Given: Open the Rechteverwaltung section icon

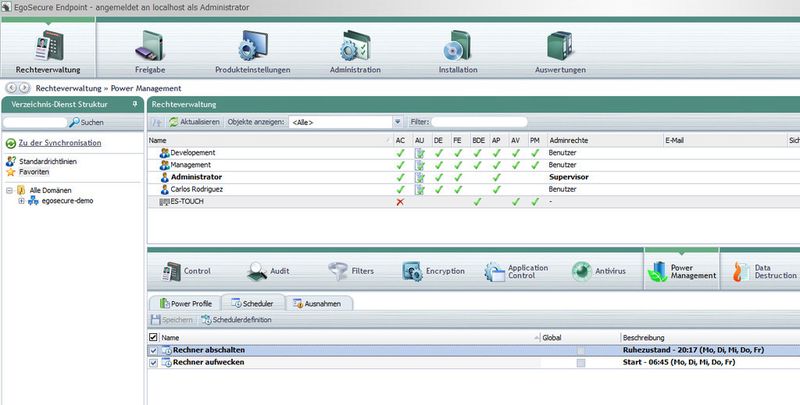Looking at the screenshot, I should pyautogui.click(x=49, y=46).
